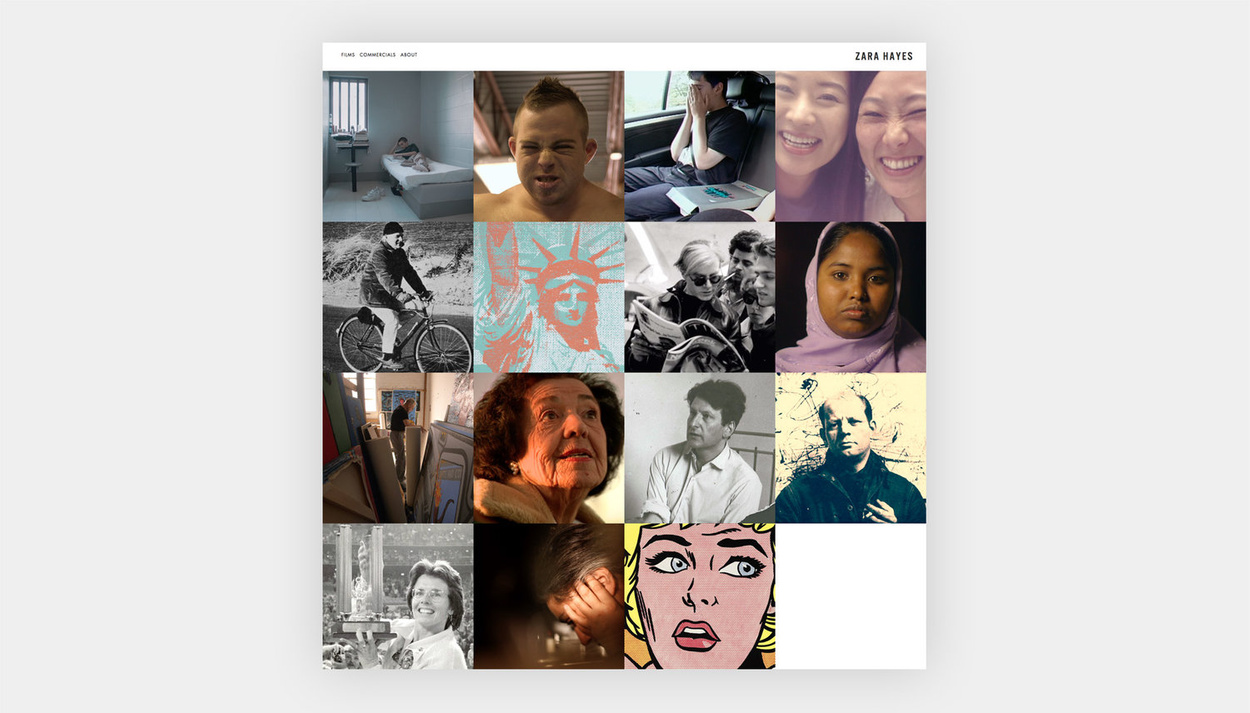Open the woman in pink headscarf thumbnail
This screenshot has width=1250, height=713.
851,297
